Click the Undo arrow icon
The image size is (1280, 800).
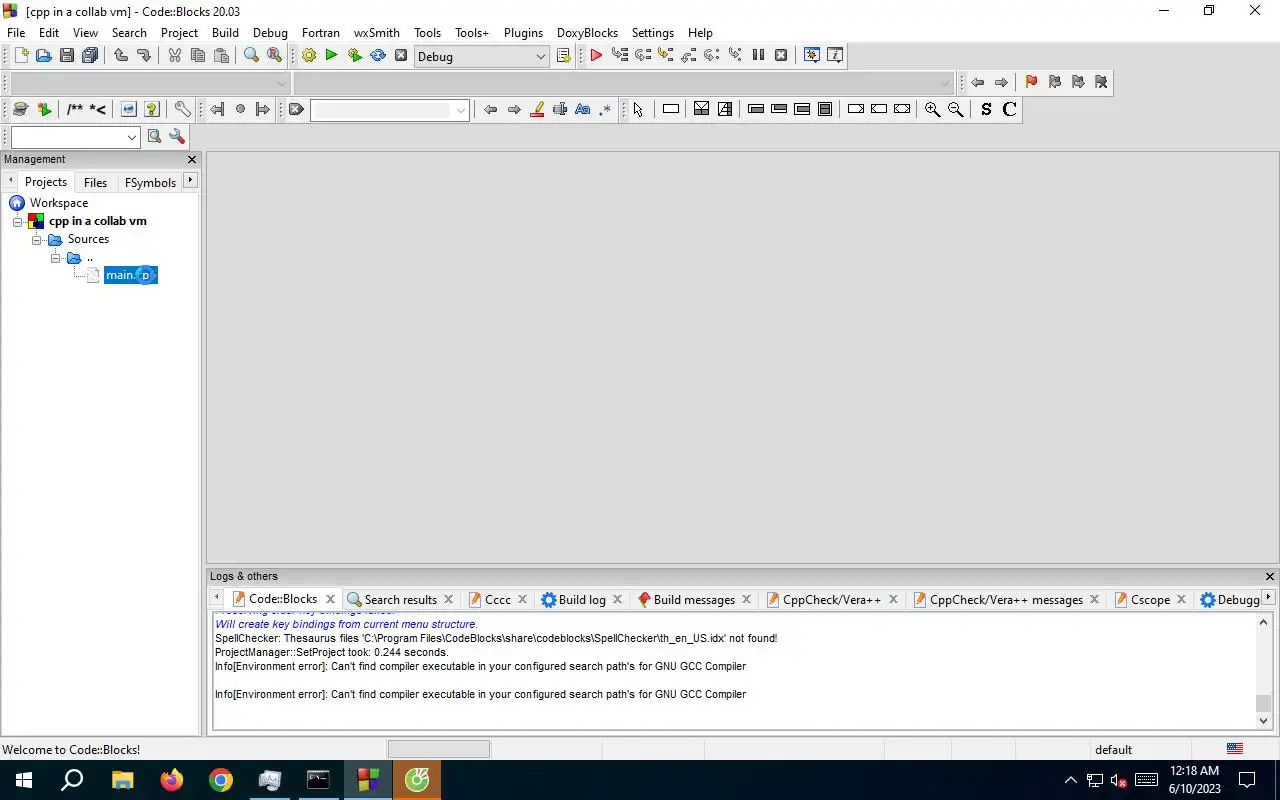pyautogui.click(x=121, y=56)
